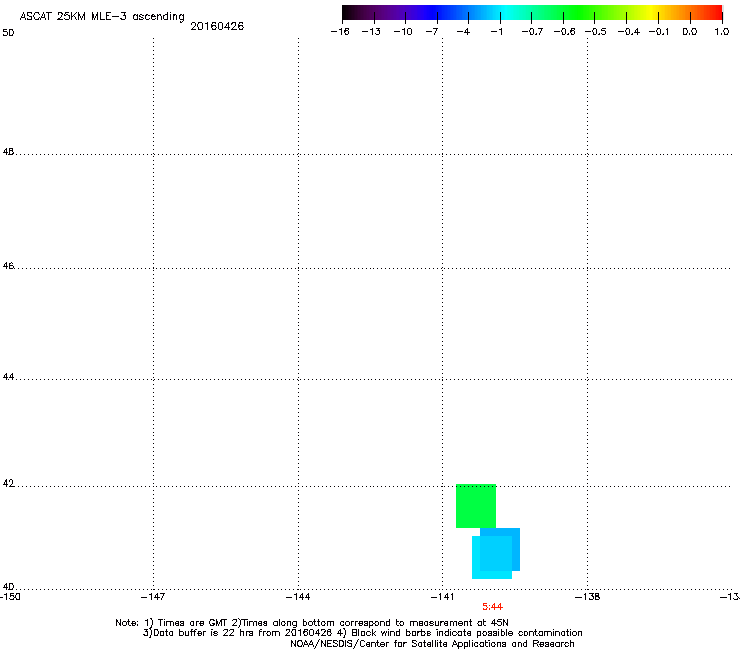
Task: Click the ASCAT 25KM MLE-3 ascending title
Action: [102, 17]
